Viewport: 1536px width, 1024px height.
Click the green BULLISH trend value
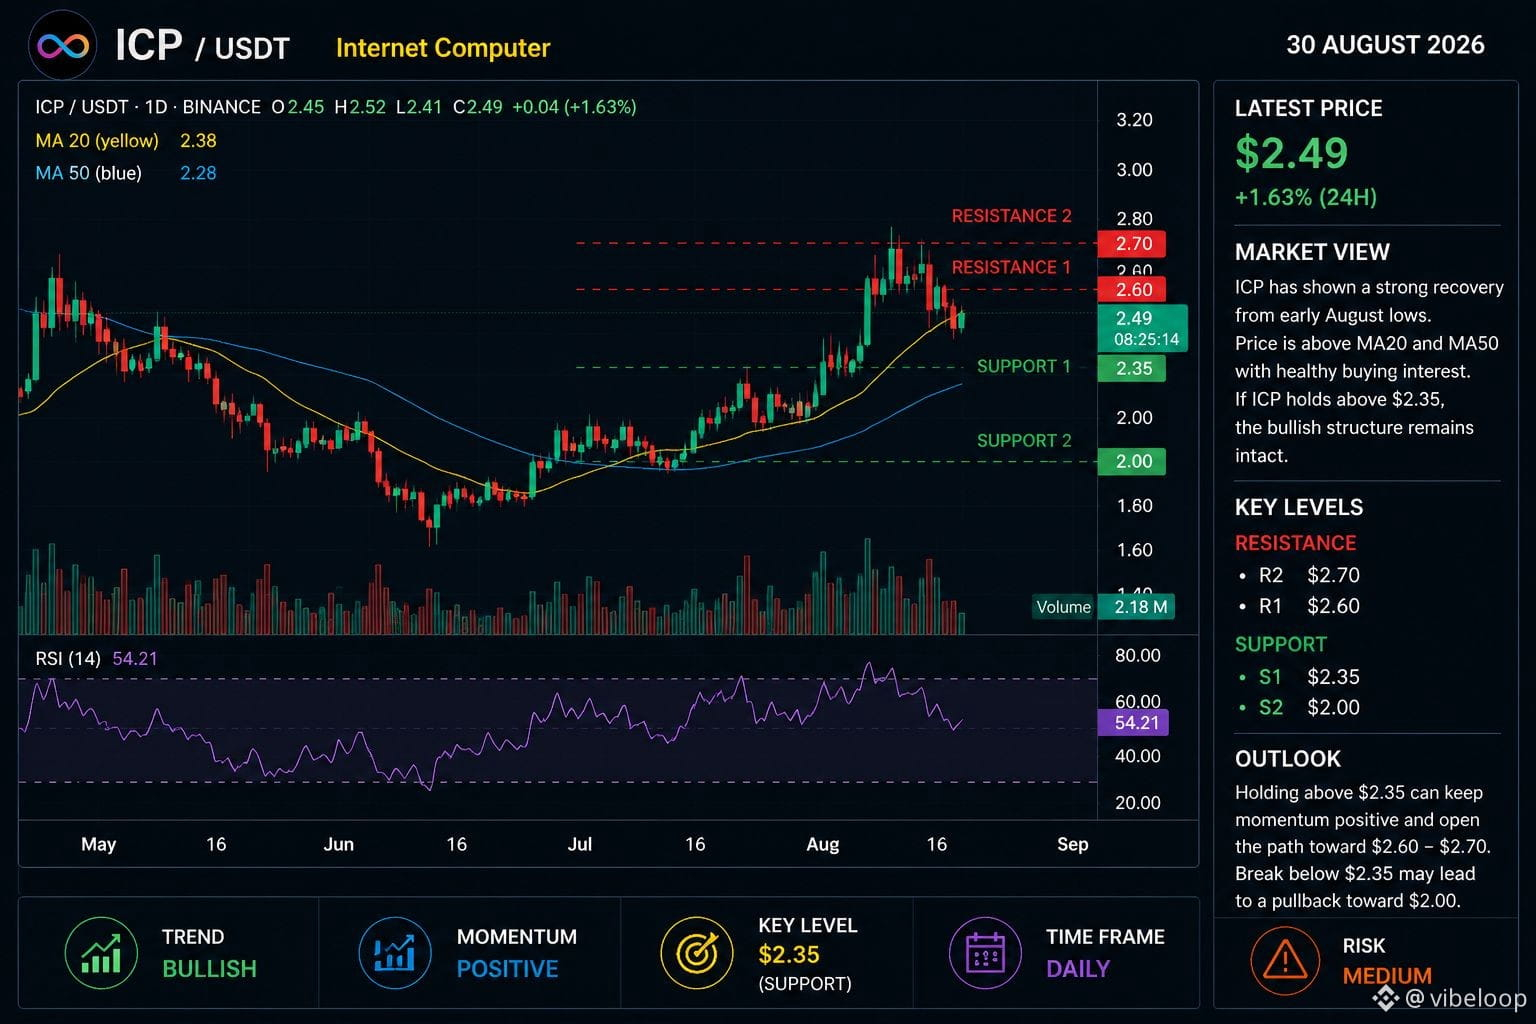pos(210,969)
